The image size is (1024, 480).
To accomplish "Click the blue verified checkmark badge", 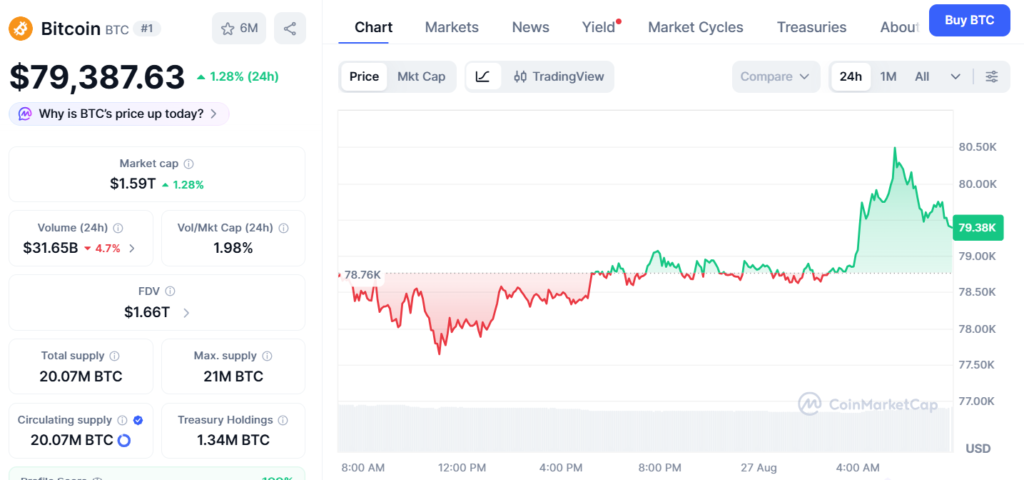I will click(138, 420).
